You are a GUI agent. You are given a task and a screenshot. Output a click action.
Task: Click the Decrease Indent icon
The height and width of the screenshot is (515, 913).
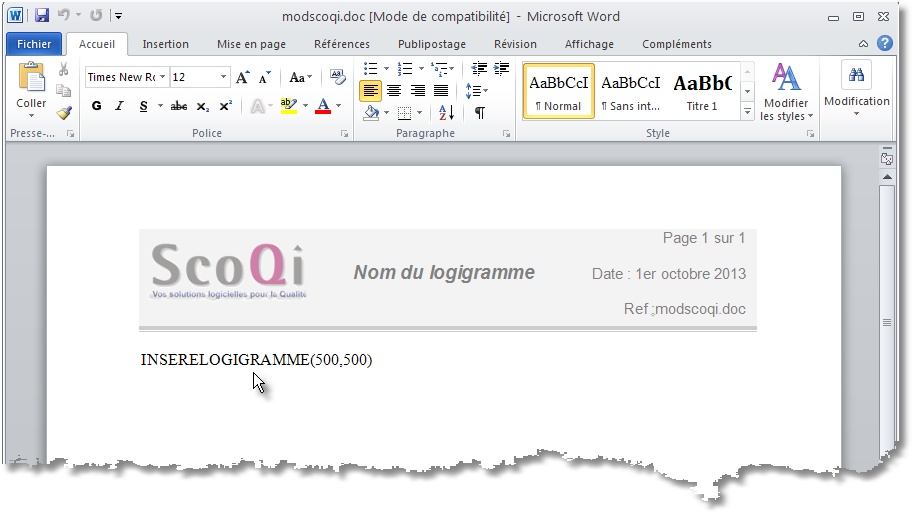(x=479, y=69)
